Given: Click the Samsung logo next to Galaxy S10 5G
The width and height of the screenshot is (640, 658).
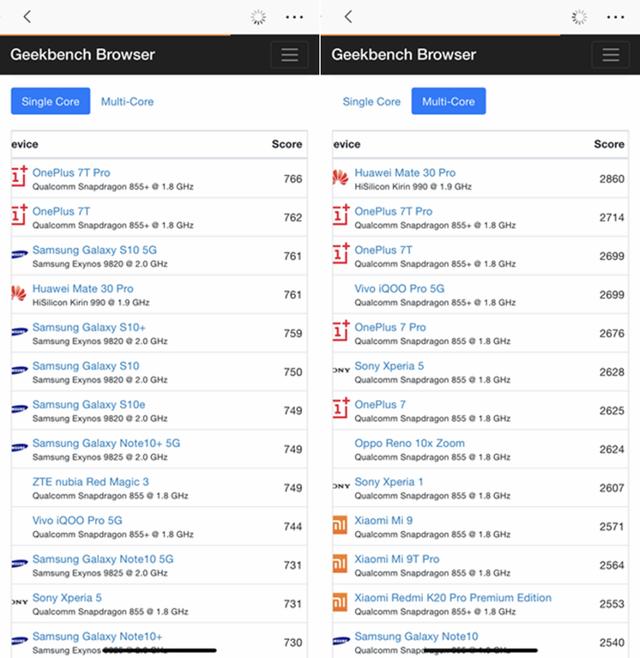Looking at the screenshot, I should click(19, 254).
